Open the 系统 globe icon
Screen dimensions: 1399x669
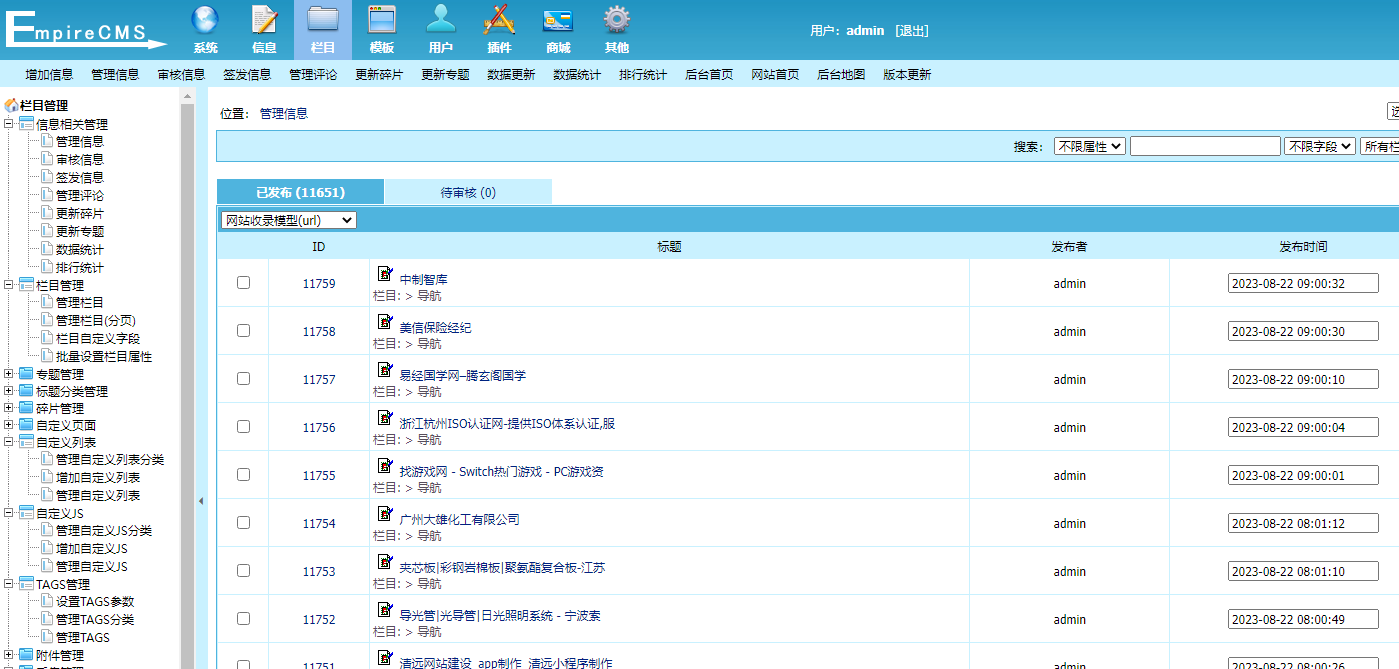205,19
